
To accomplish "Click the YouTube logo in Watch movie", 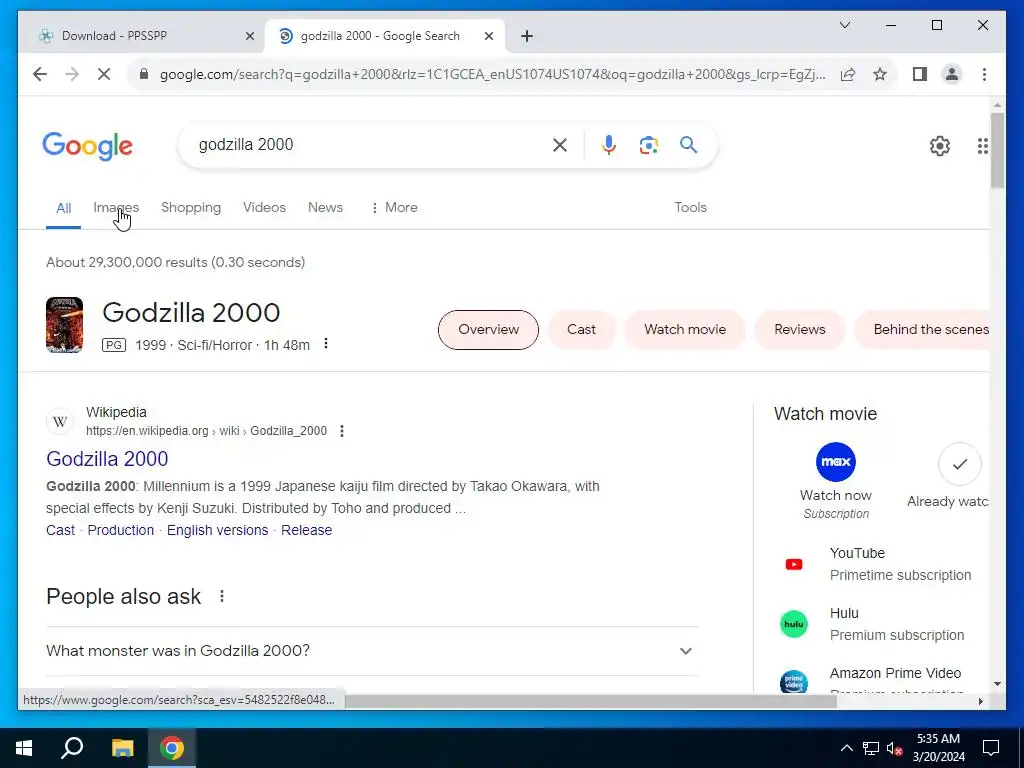I will tap(793, 564).
